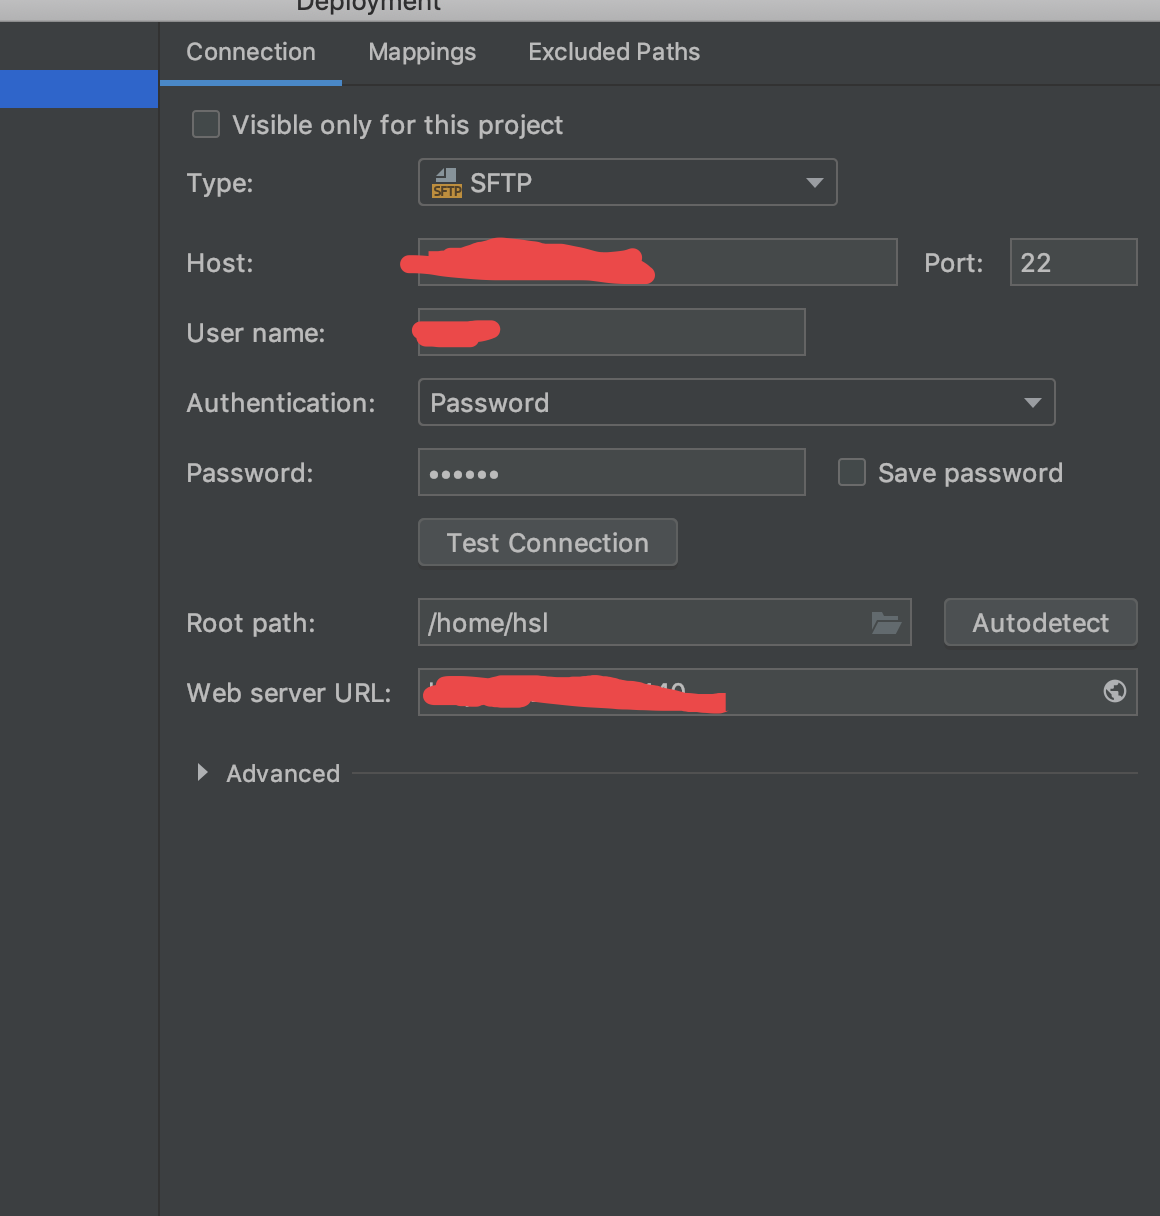
Task: Select the Connection tab
Action: point(251,52)
